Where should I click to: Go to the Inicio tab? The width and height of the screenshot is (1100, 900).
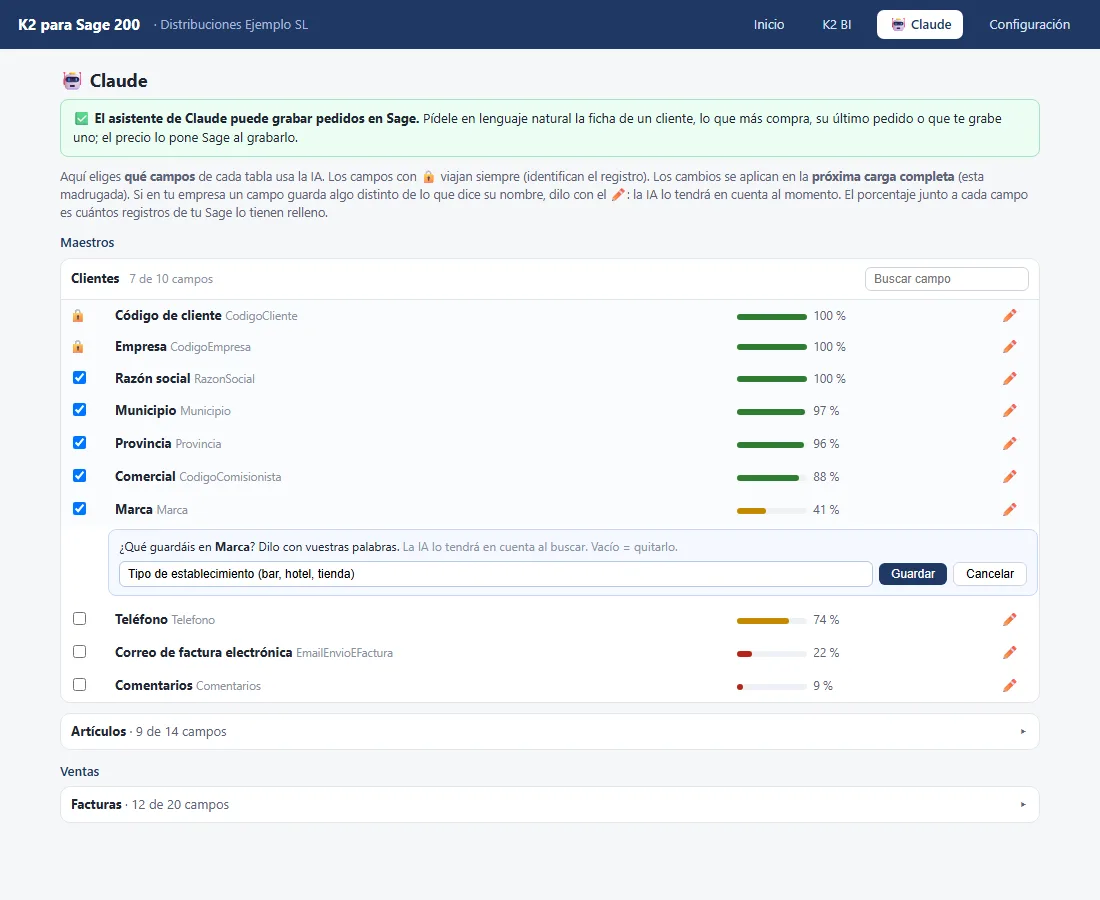(769, 25)
